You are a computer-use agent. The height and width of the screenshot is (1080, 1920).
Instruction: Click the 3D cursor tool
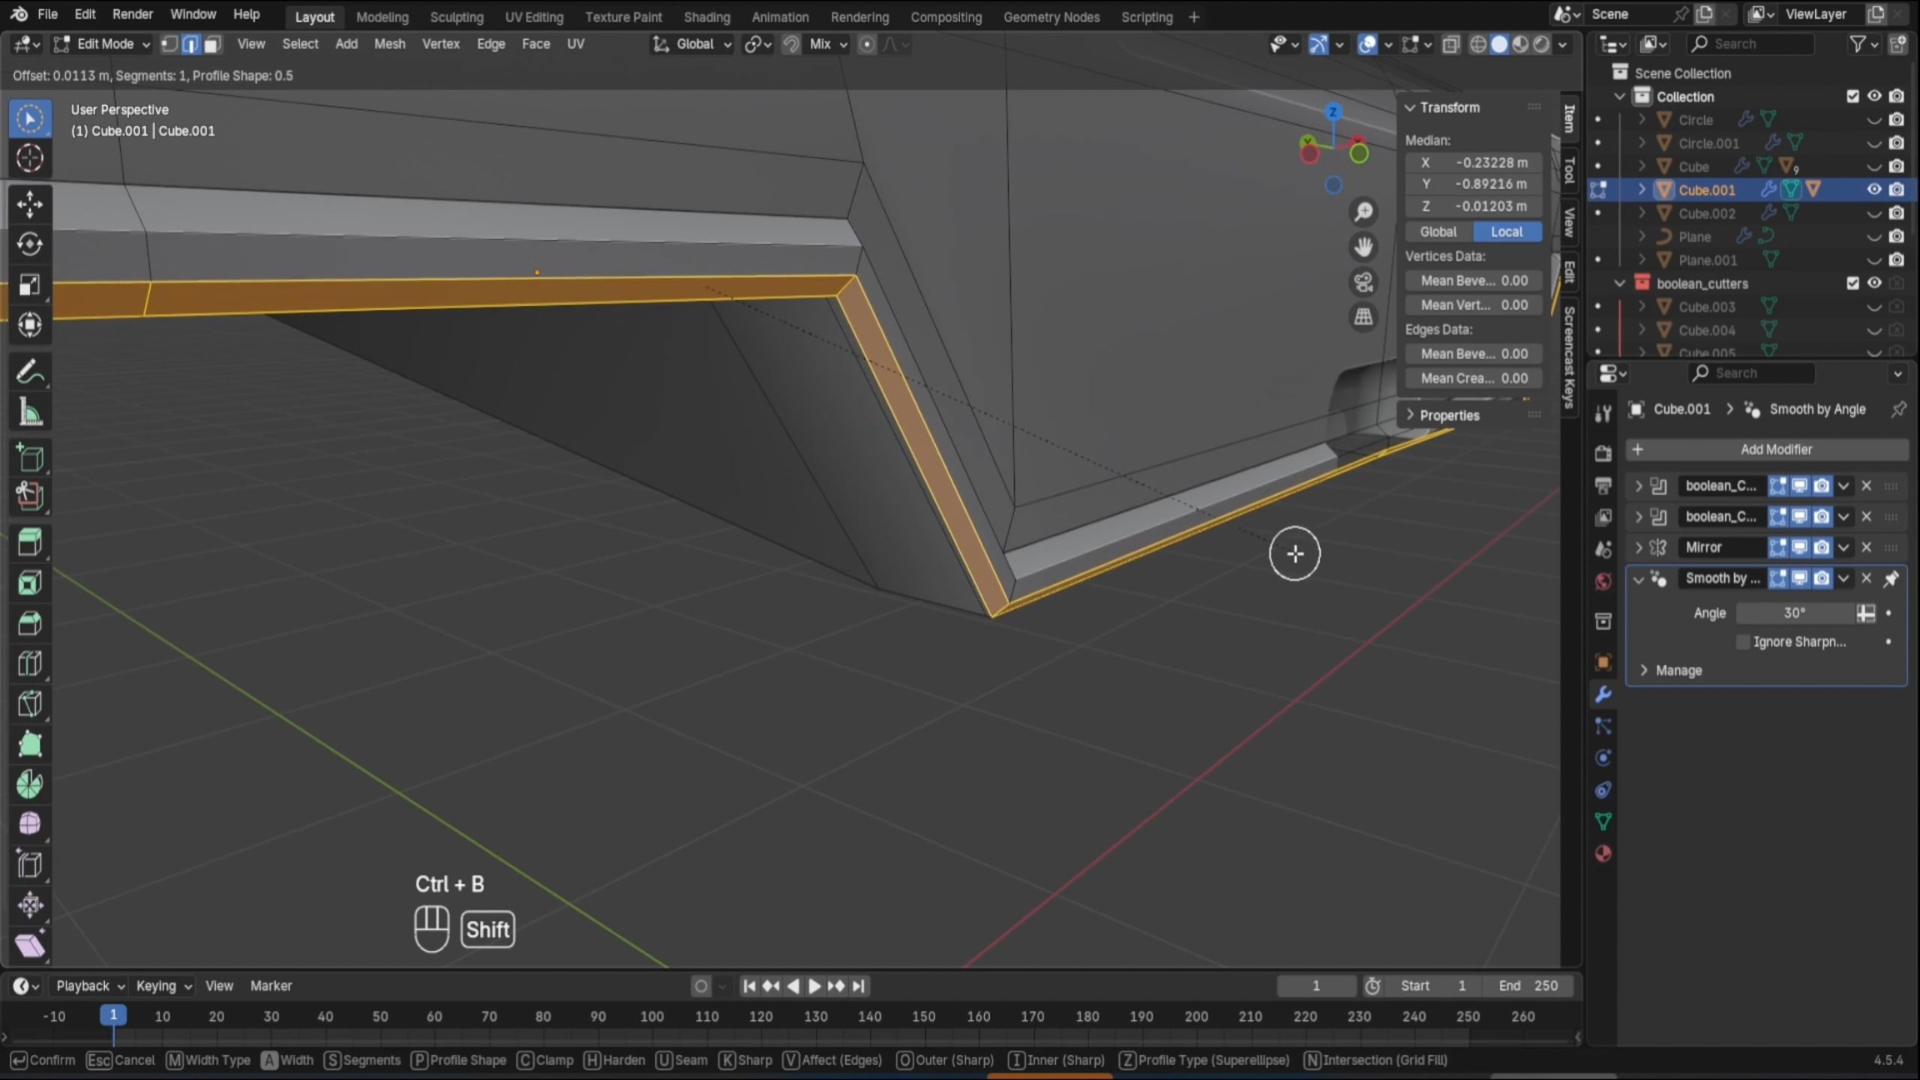pos(30,158)
